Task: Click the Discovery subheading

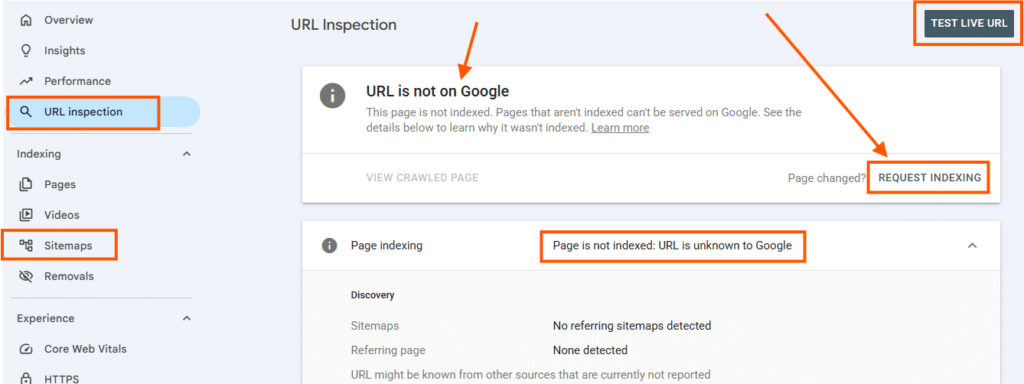Action: (x=373, y=295)
